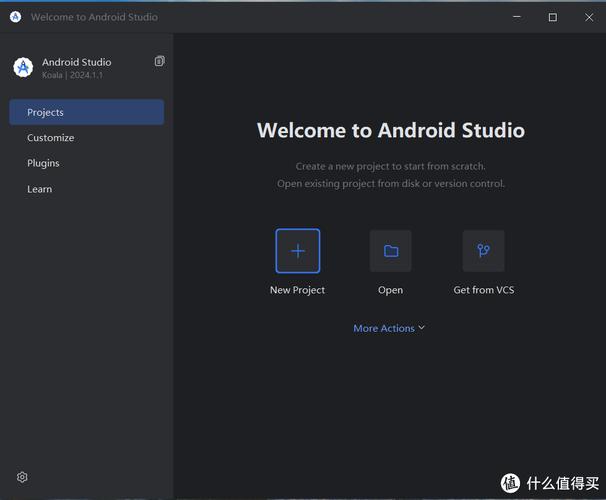Viewport: 606px width, 500px height.
Task: Click the 'Koala | 2024.1.1' version text
Action: 73,75
